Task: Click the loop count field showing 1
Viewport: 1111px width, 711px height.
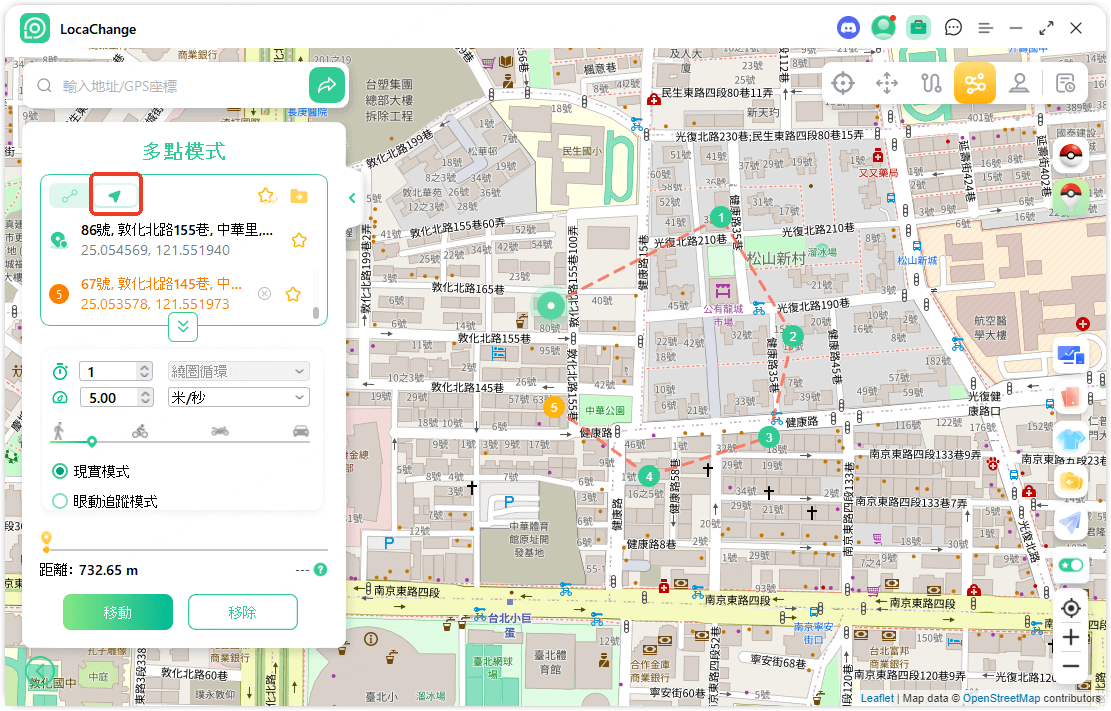Action: (109, 371)
